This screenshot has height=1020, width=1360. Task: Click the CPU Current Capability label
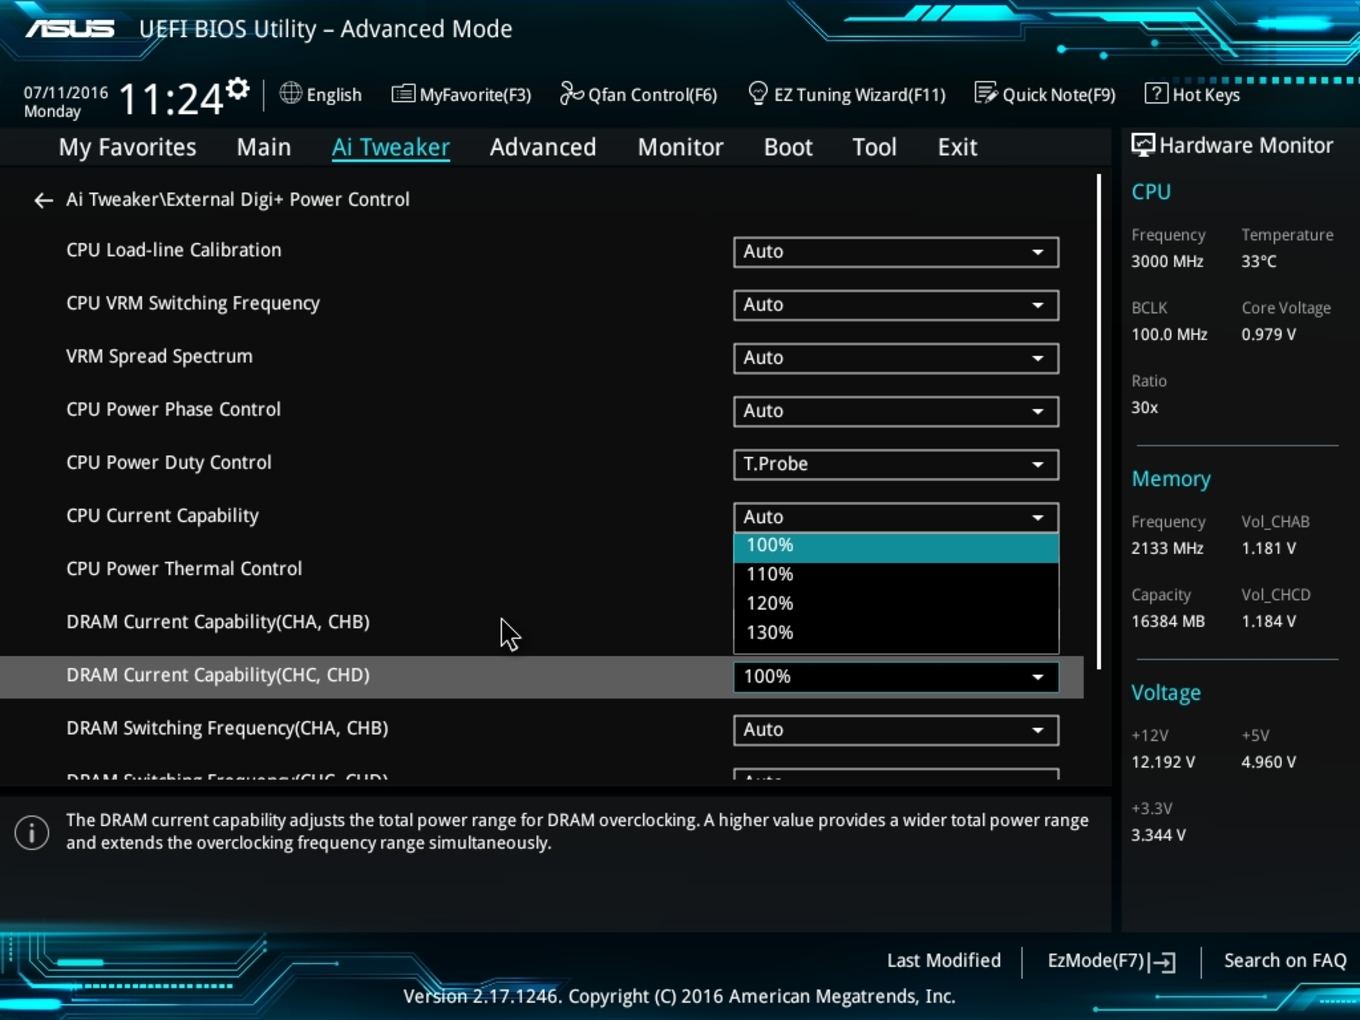pyautogui.click(x=162, y=516)
